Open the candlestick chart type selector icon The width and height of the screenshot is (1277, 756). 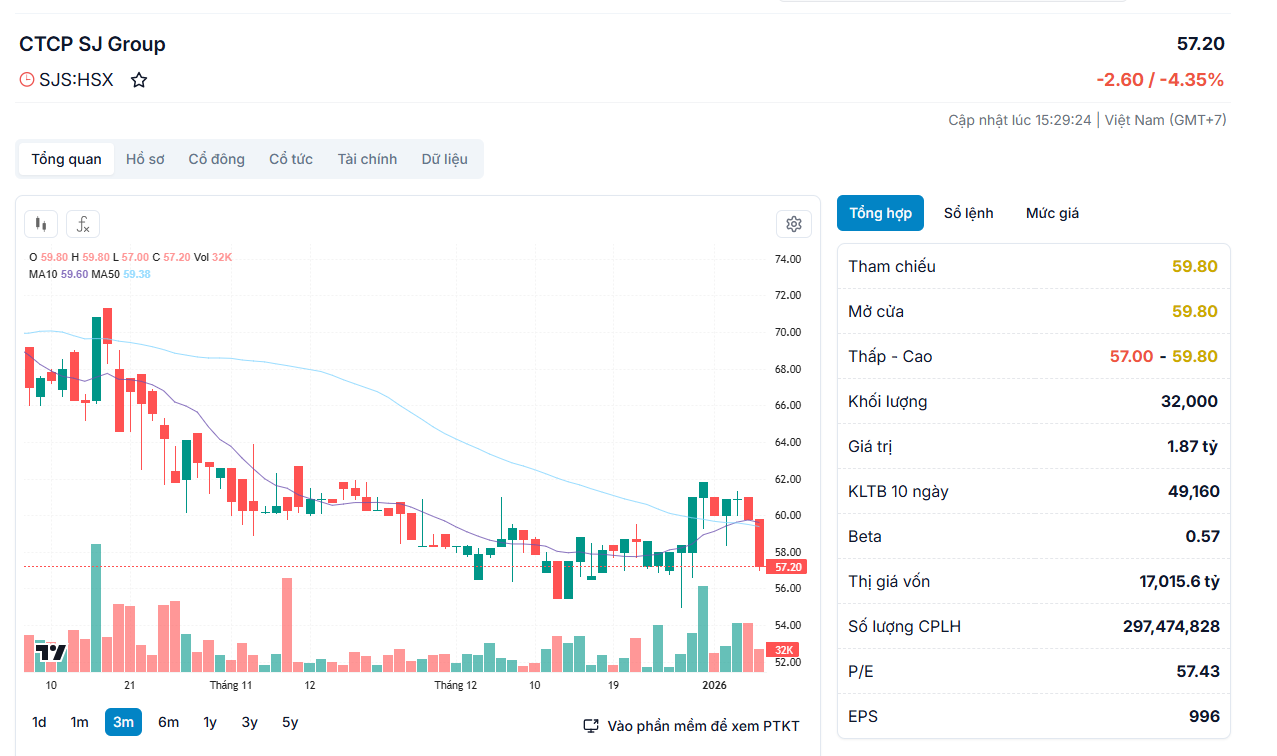40,223
